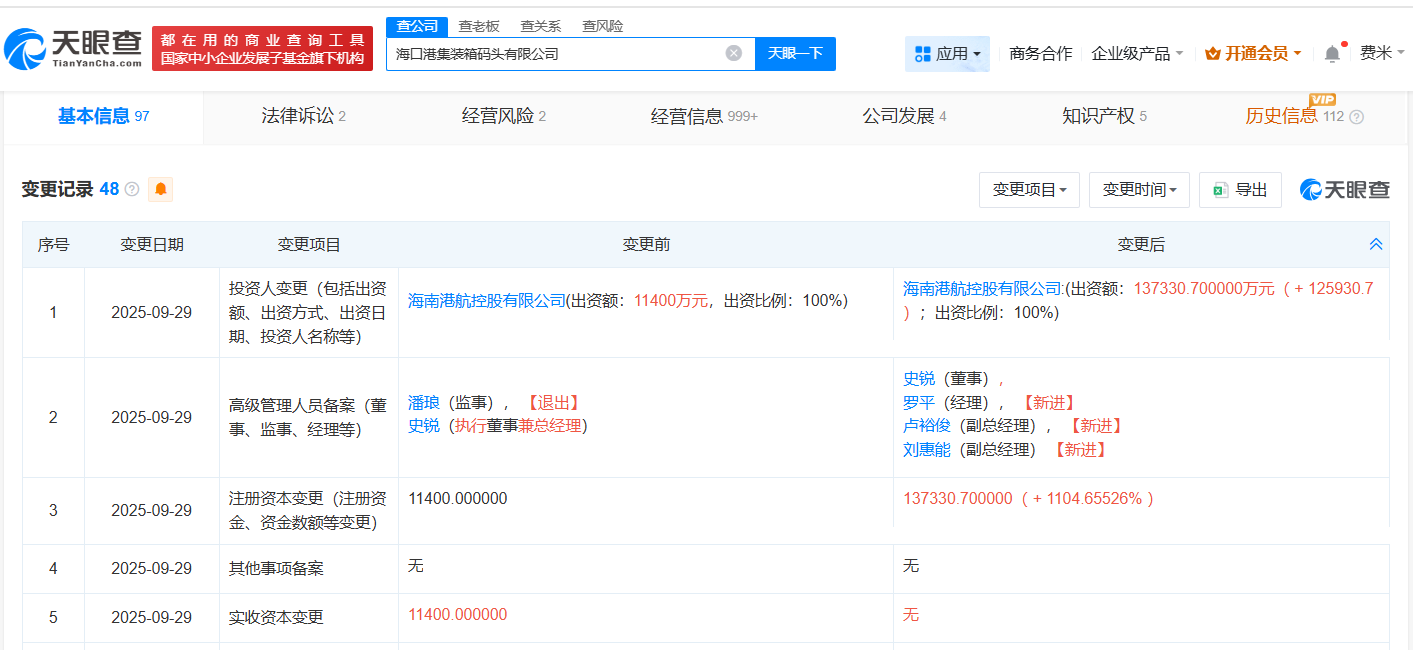Open the 变更时间 filter dropdown
Viewport: 1413px width, 650px height.
point(1139,189)
